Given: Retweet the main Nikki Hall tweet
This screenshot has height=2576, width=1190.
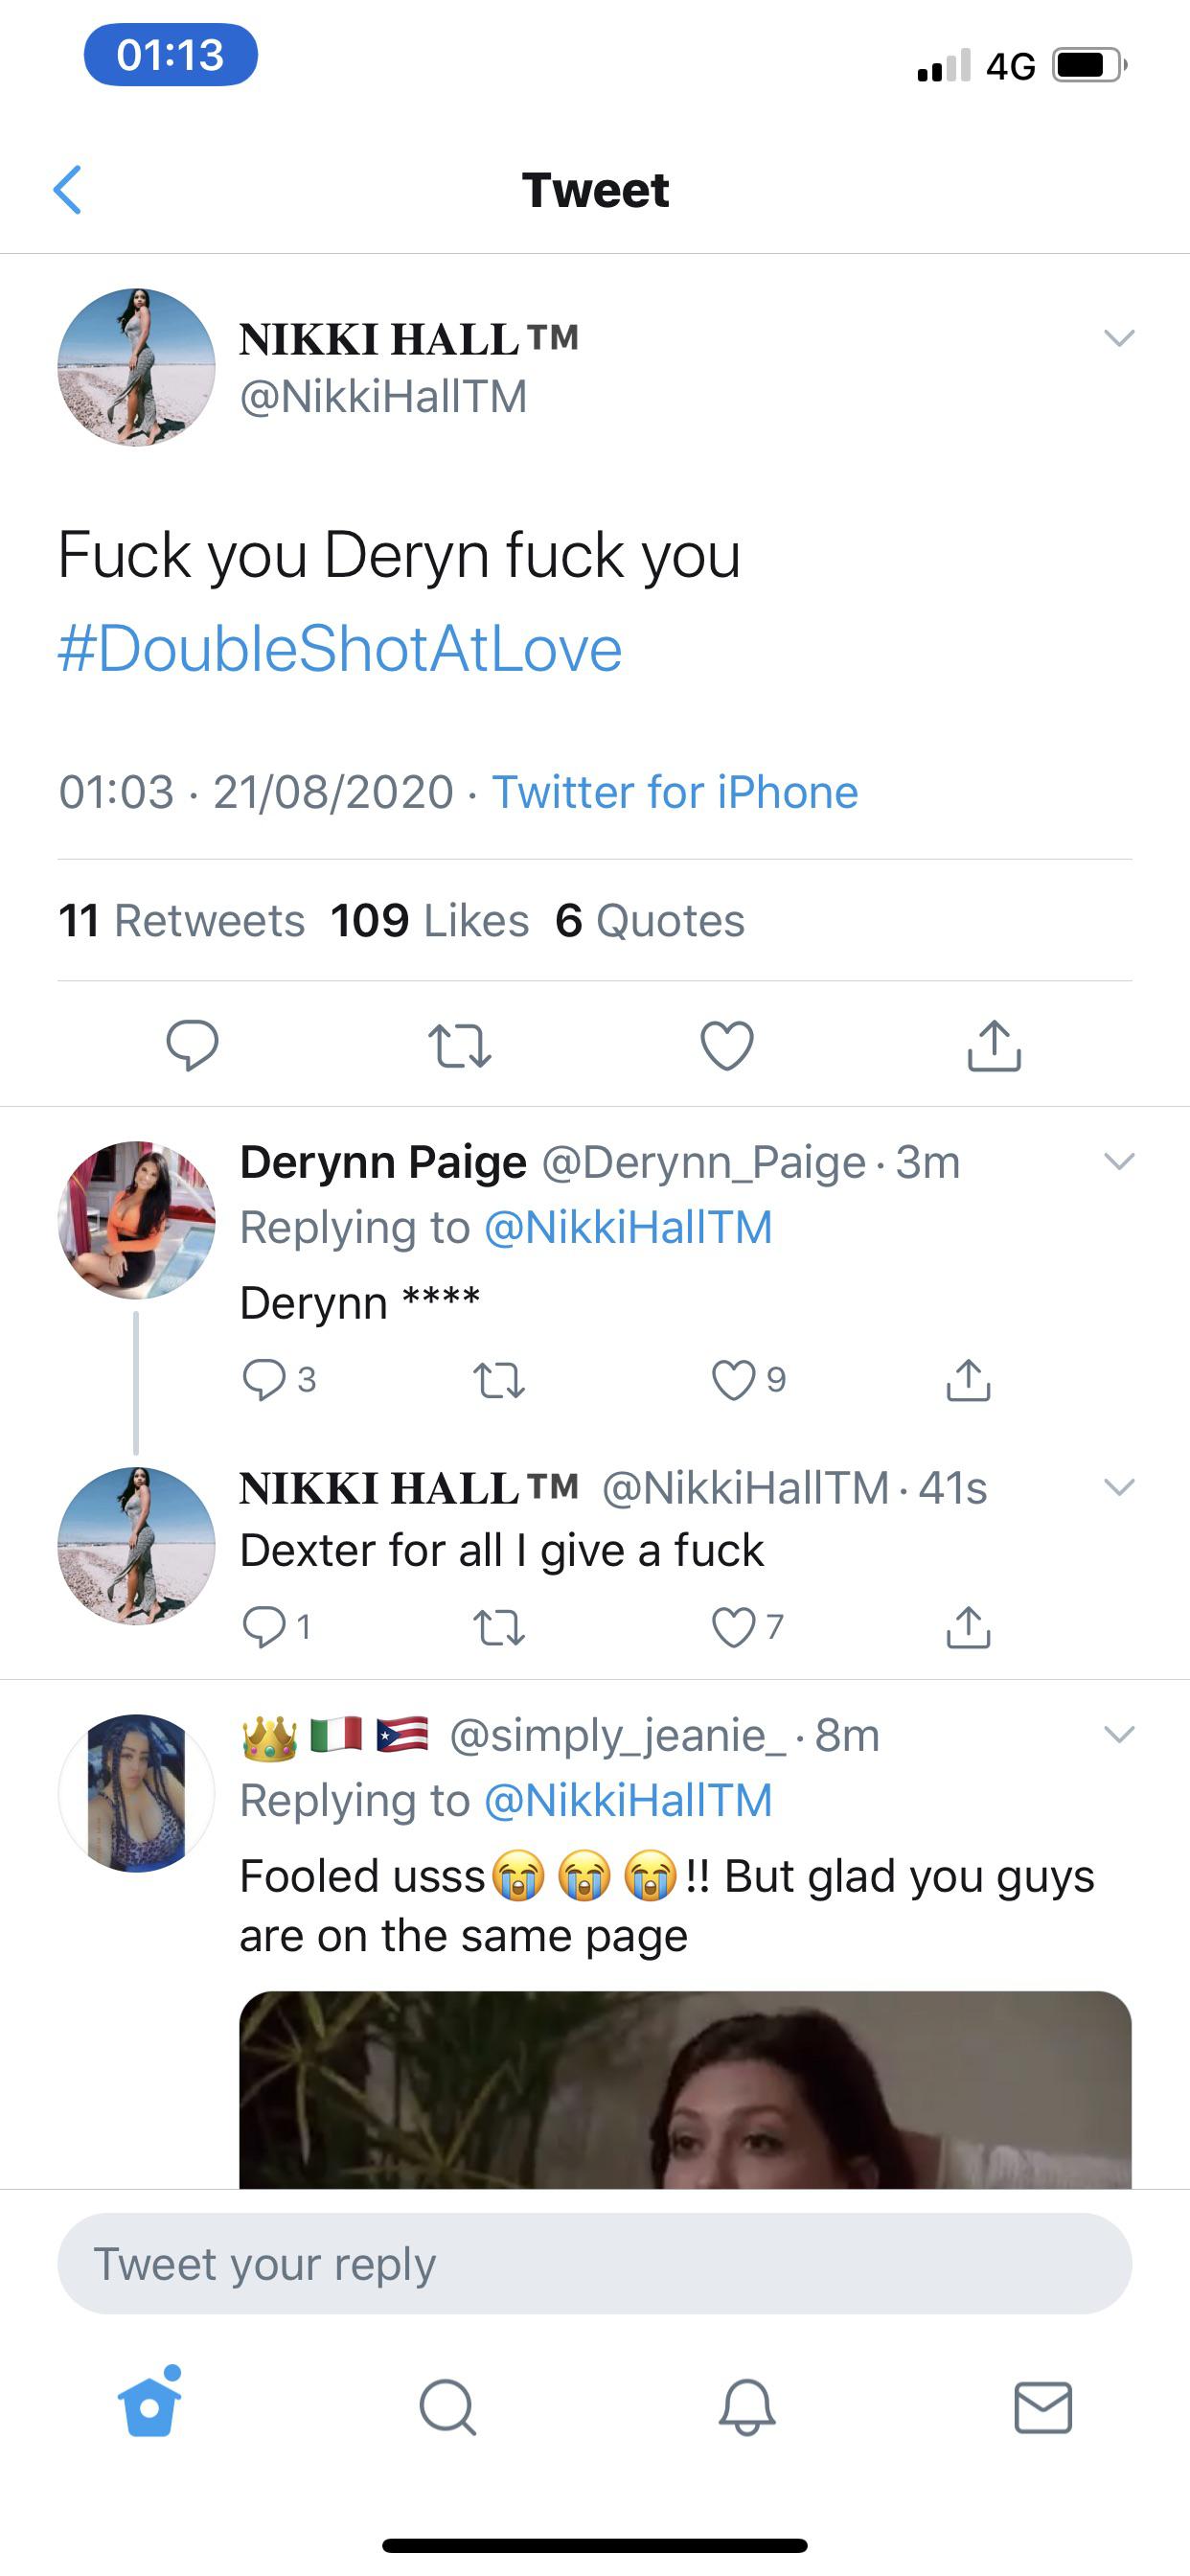Looking at the screenshot, I should [459, 1046].
